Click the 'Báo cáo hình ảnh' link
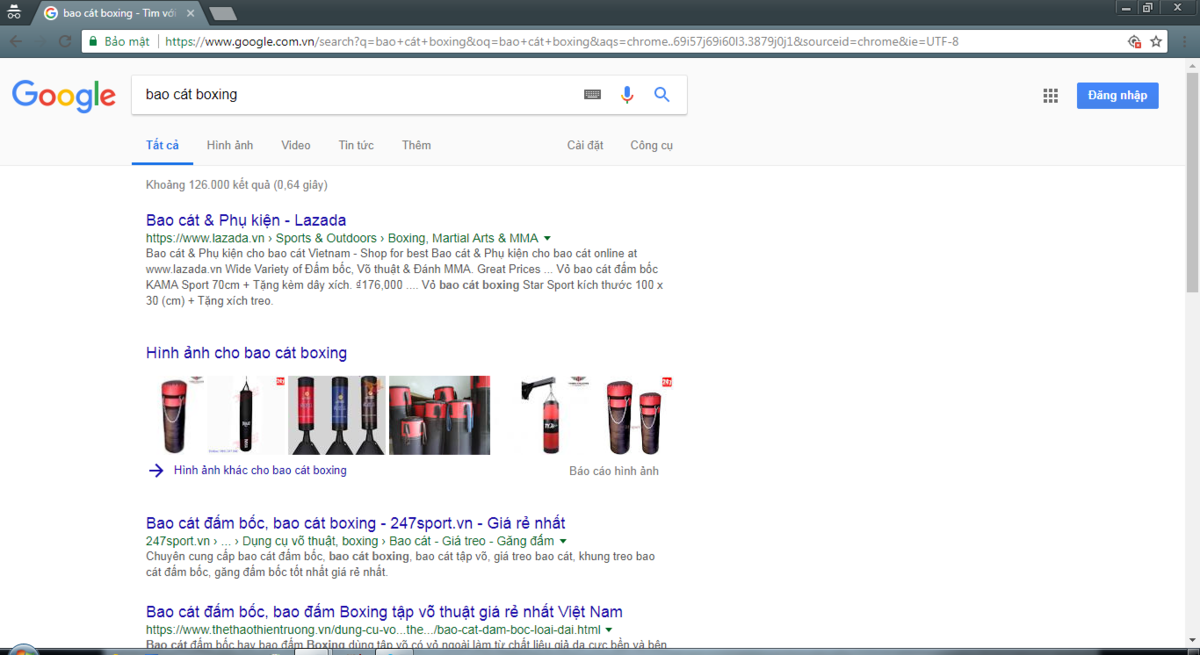The height and width of the screenshot is (655, 1200). [x=614, y=471]
